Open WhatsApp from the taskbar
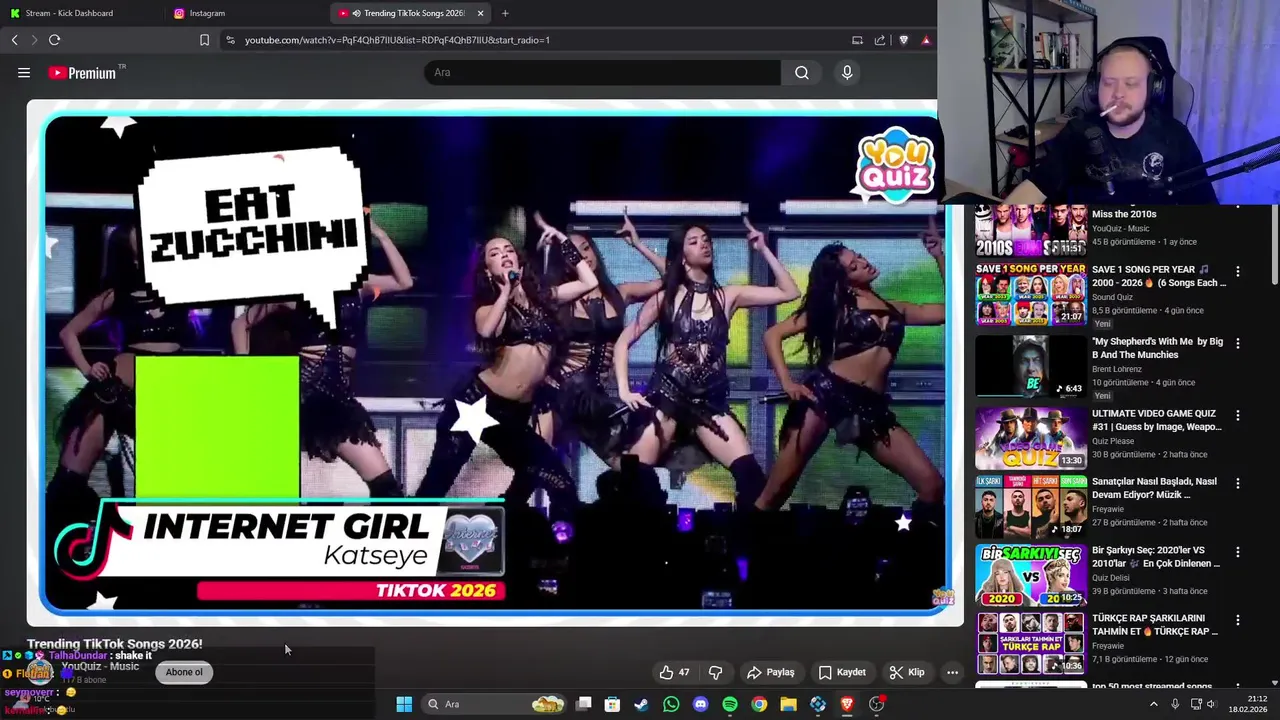 (x=671, y=704)
